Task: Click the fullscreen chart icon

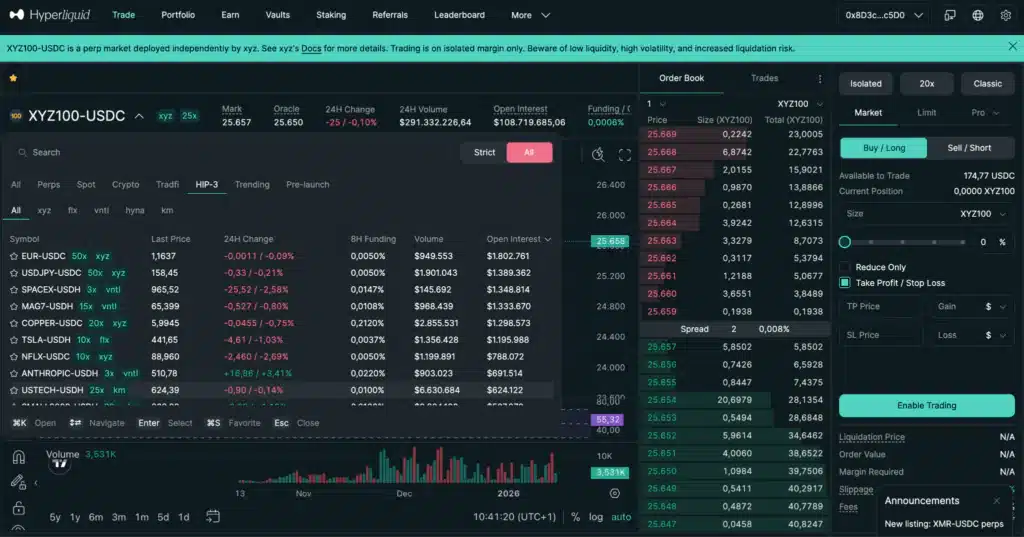Action: click(x=625, y=154)
